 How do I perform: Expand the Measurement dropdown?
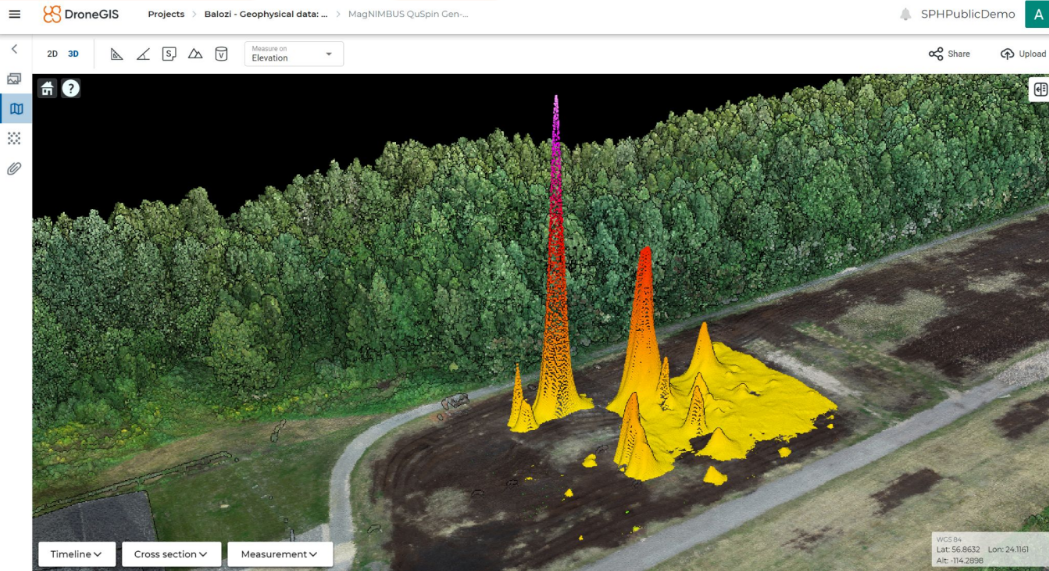(279, 554)
